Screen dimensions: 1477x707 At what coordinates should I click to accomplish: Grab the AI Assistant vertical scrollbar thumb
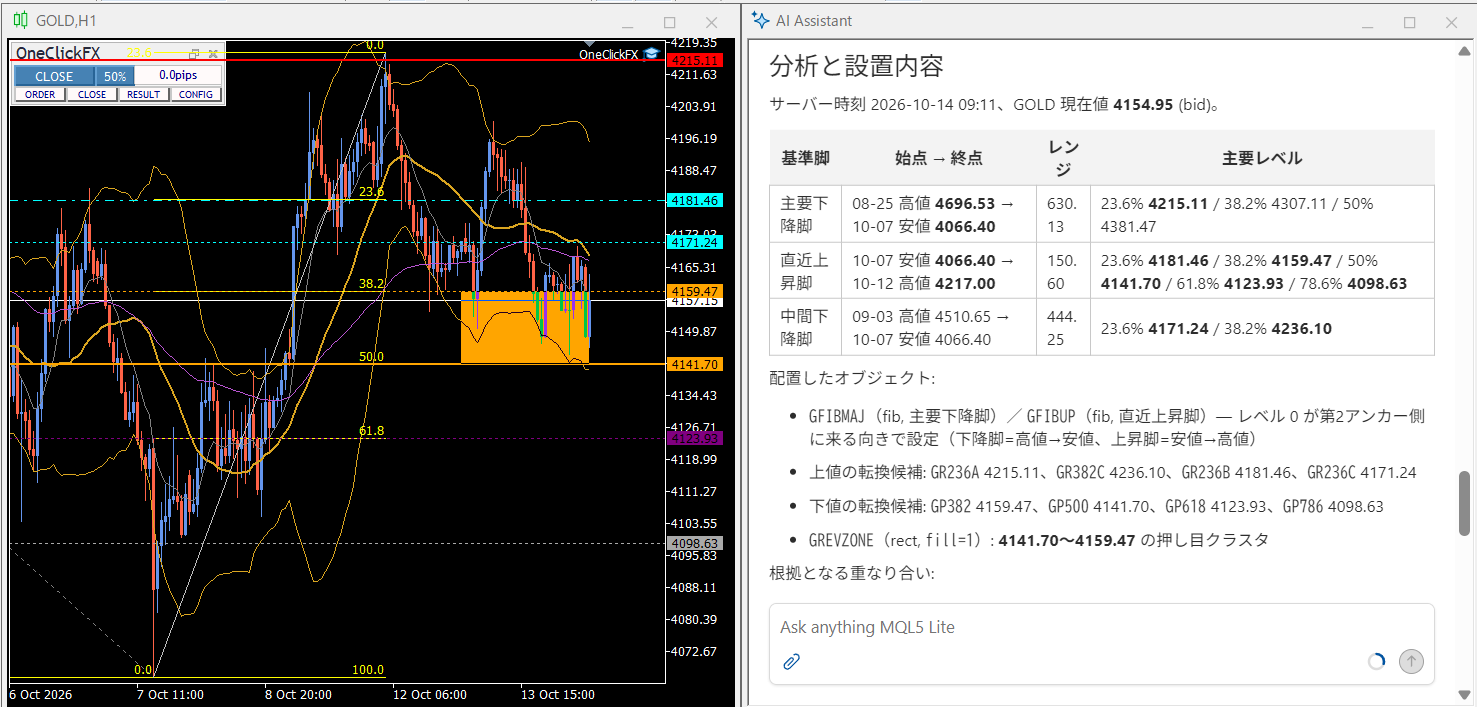point(1465,502)
